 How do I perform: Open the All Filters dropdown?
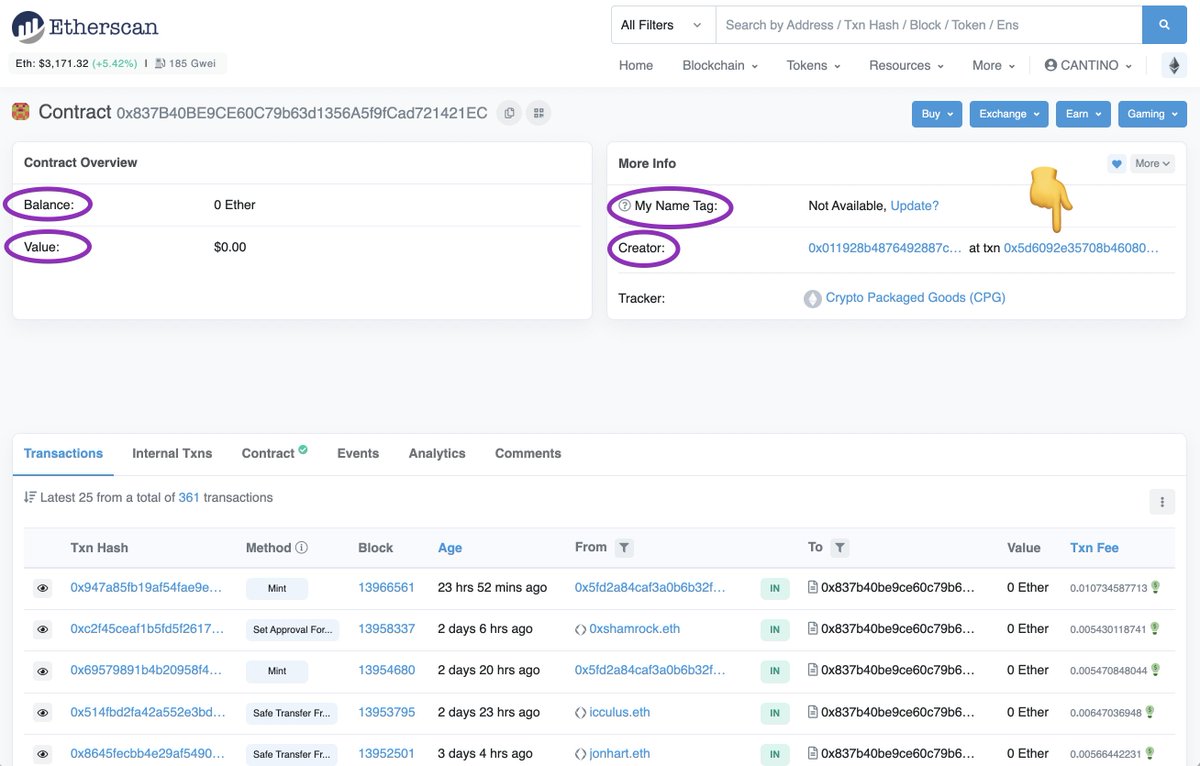662,25
